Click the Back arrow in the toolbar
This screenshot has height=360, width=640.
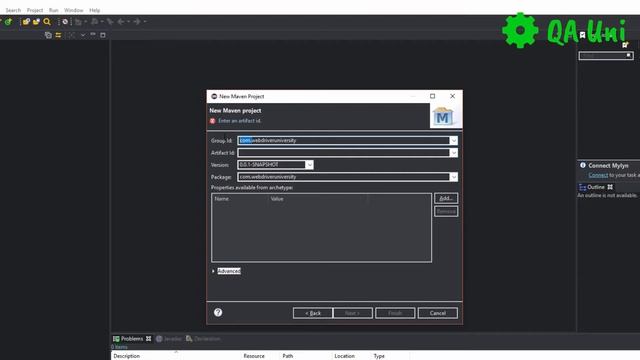[121, 22]
